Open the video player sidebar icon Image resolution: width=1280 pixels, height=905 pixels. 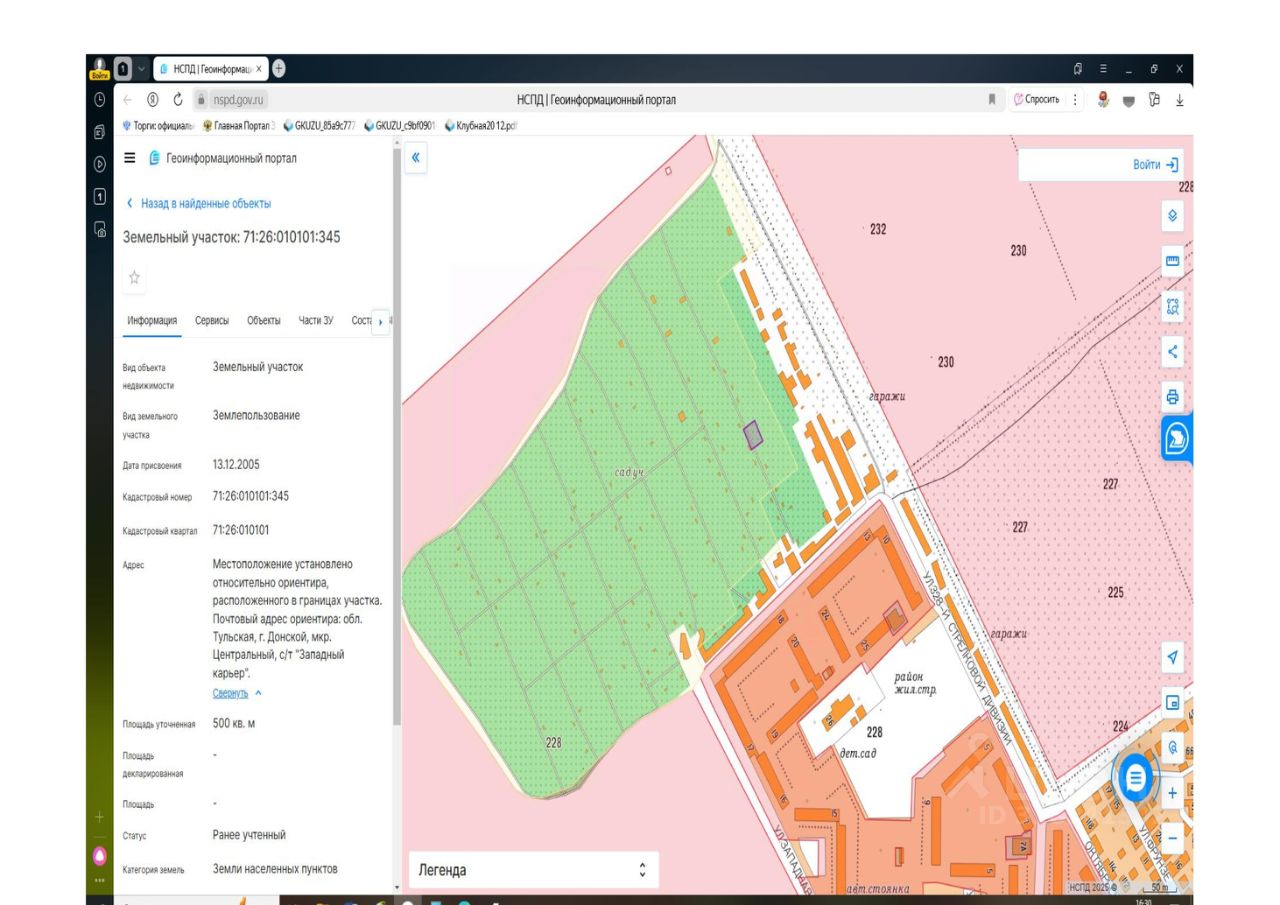click(99, 164)
